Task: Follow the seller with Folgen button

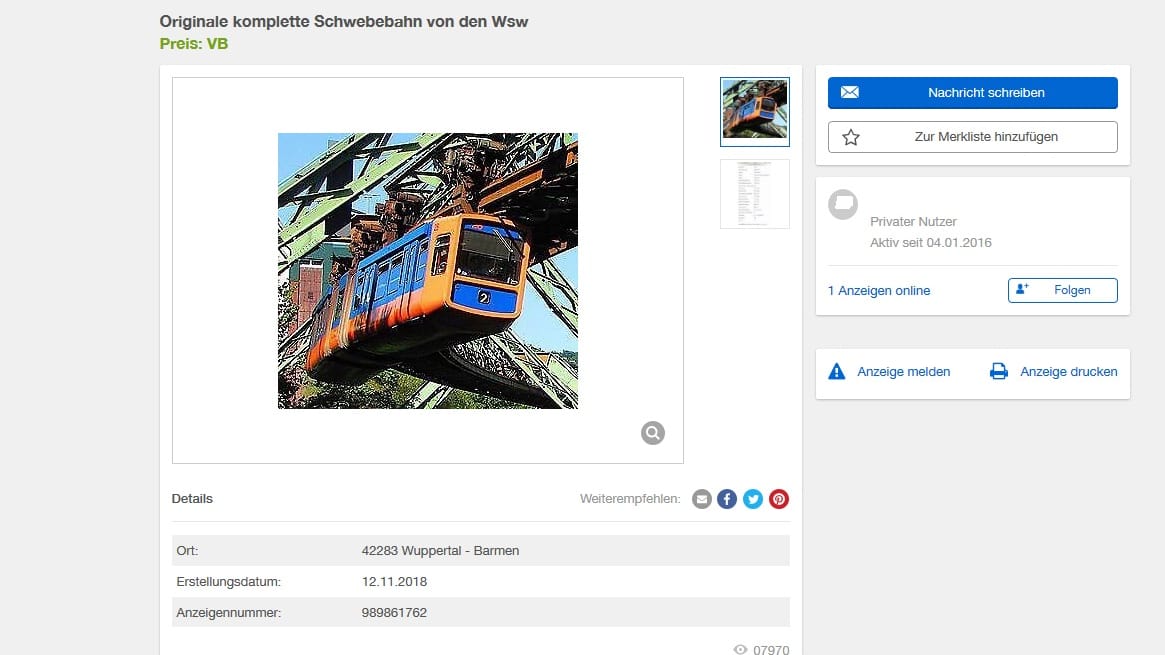Action: (x=1062, y=290)
